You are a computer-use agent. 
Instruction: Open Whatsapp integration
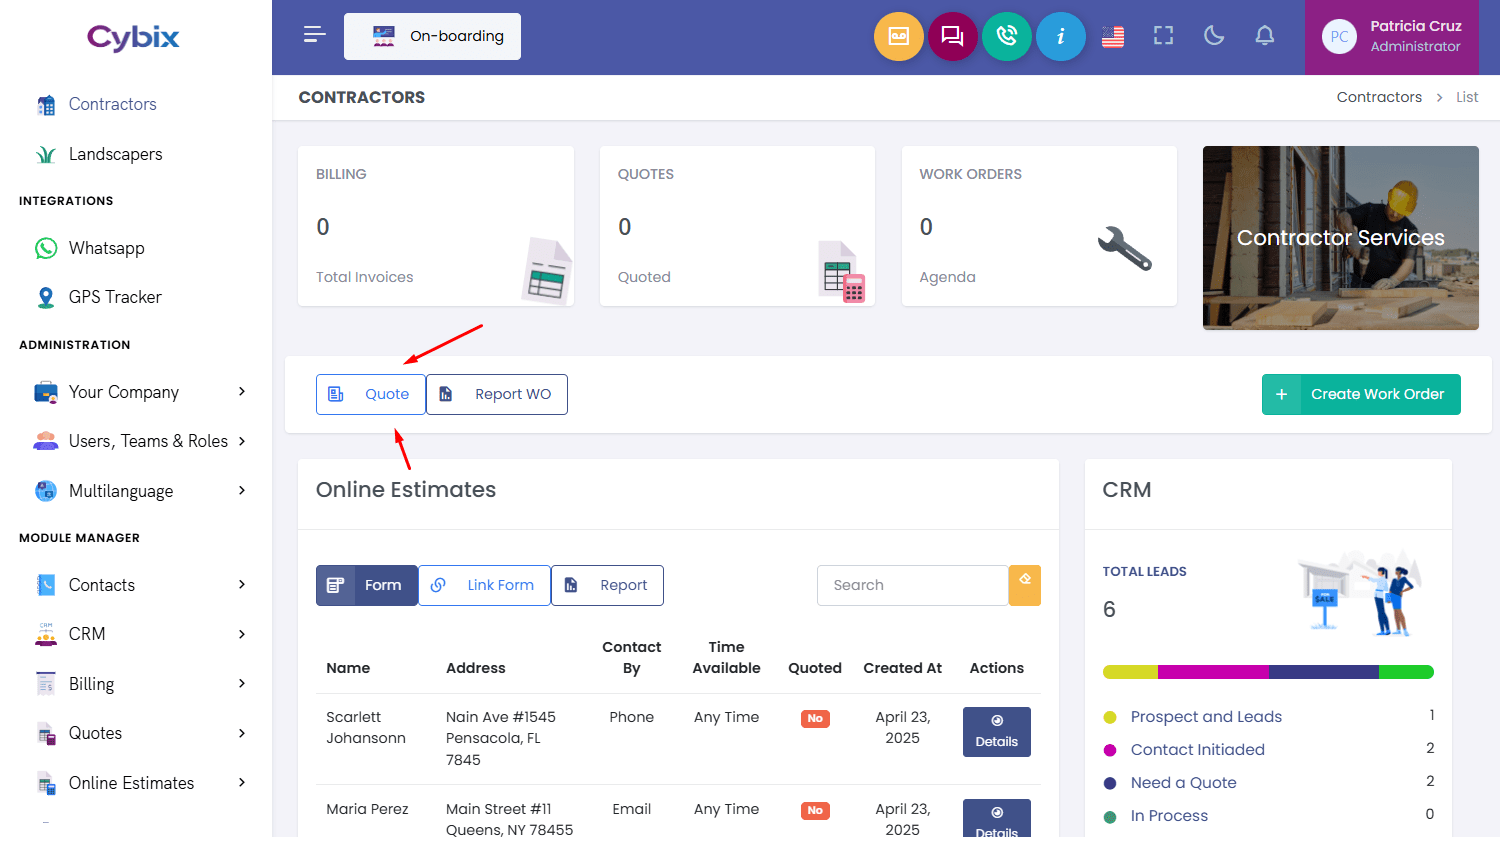pos(106,248)
